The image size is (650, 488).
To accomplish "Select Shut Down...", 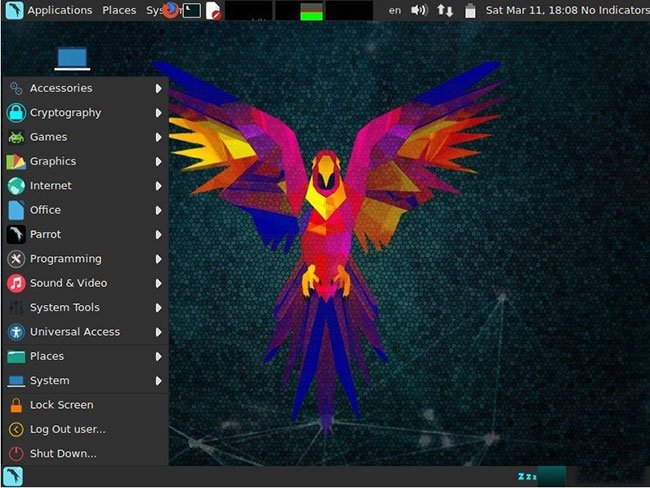I will click(x=85, y=454).
